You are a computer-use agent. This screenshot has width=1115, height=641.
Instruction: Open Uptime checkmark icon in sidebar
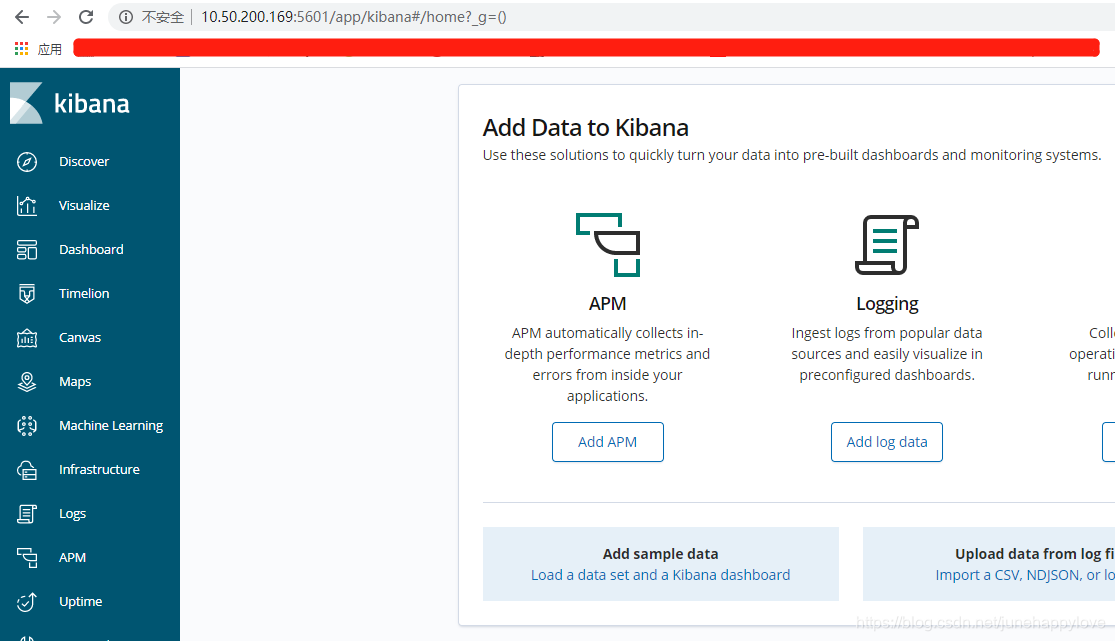pos(27,602)
